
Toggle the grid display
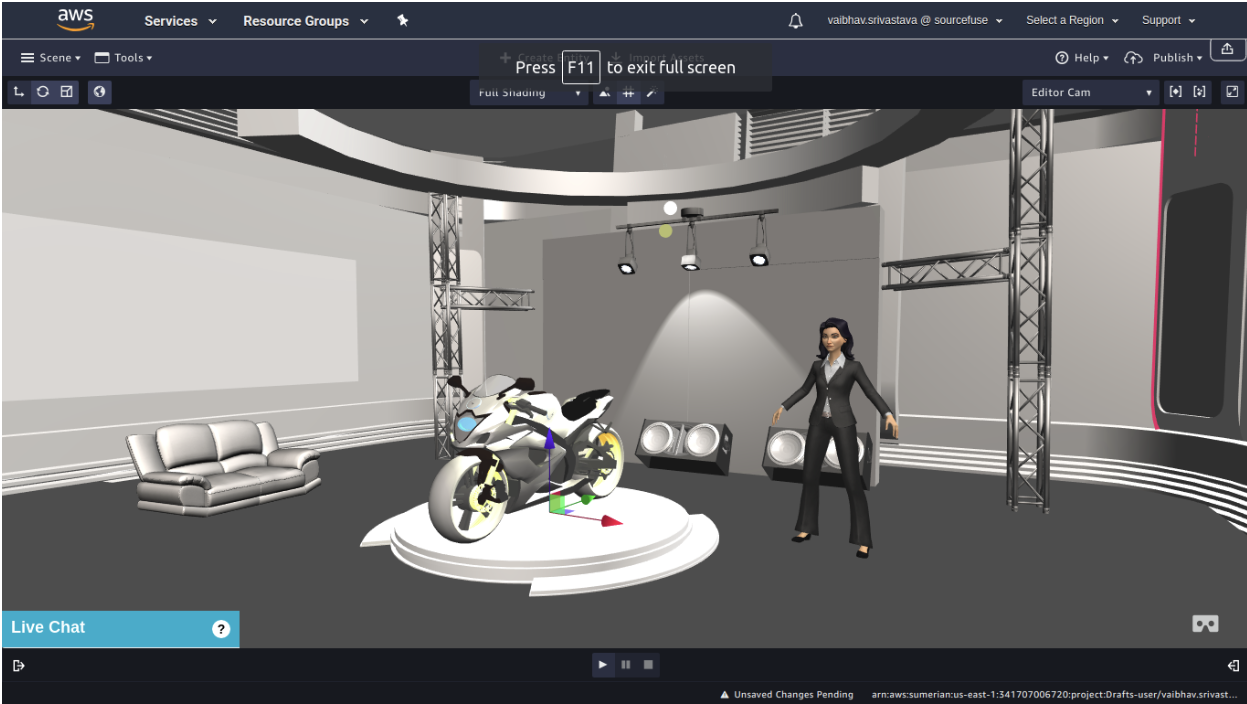point(628,93)
